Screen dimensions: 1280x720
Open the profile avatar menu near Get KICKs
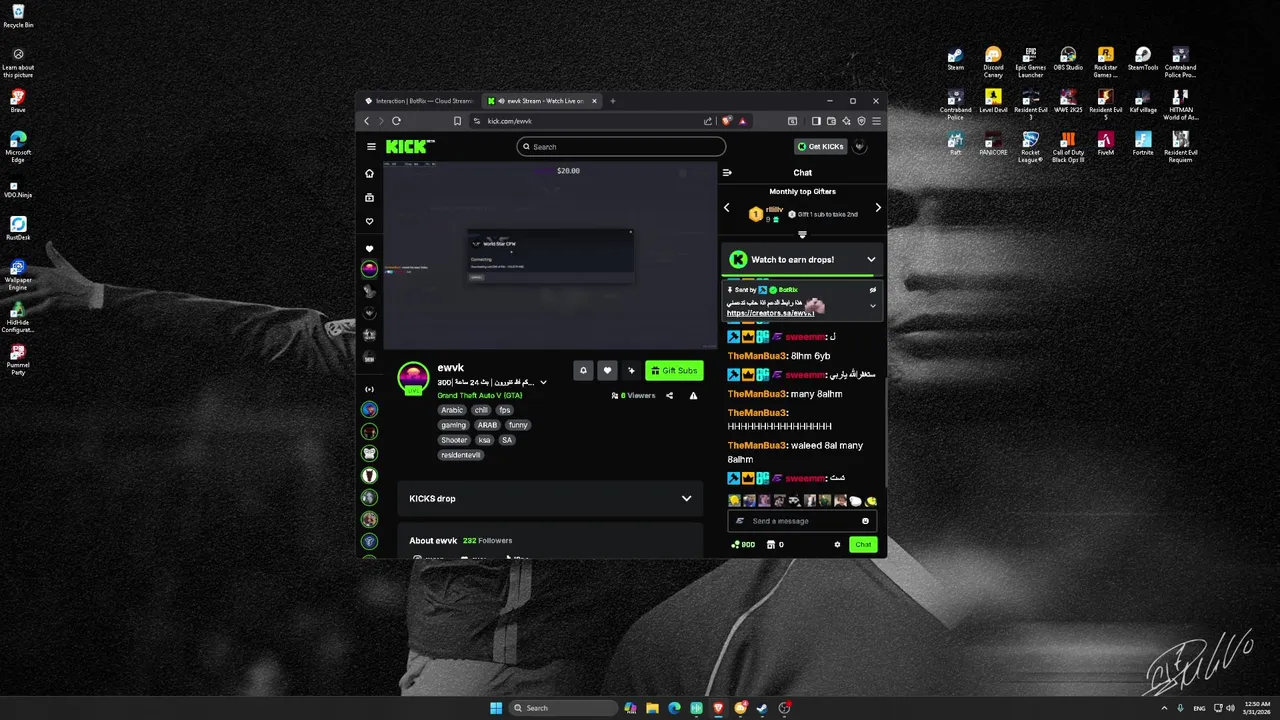860,146
